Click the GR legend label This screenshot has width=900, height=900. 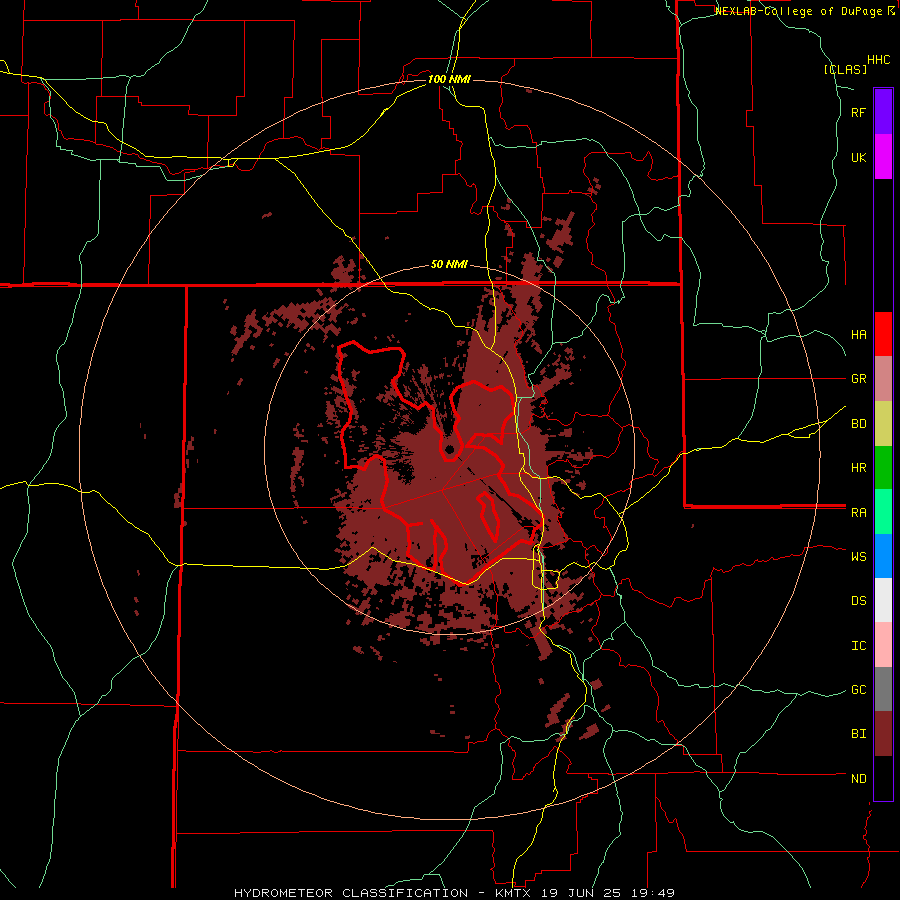(x=858, y=379)
